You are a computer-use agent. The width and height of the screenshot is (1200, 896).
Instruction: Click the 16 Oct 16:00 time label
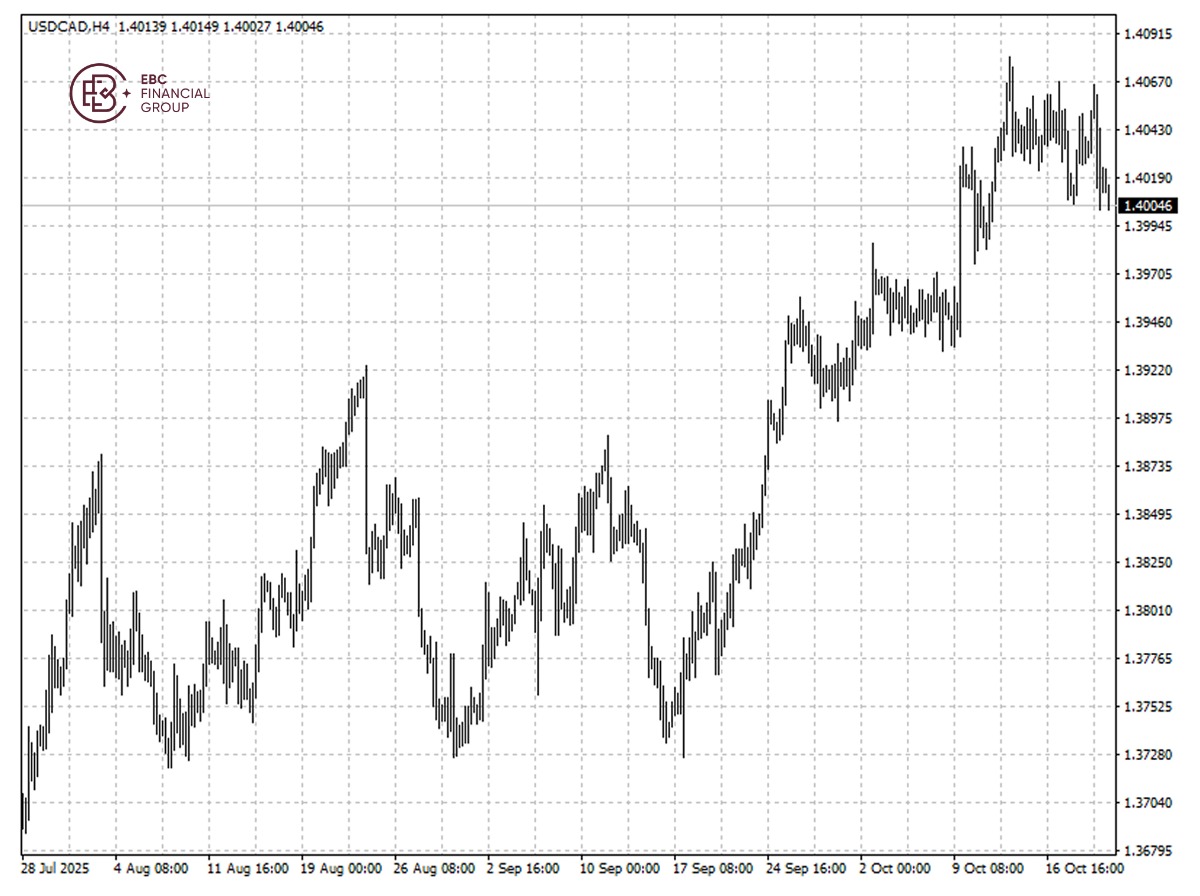pyautogui.click(x=1084, y=869)
